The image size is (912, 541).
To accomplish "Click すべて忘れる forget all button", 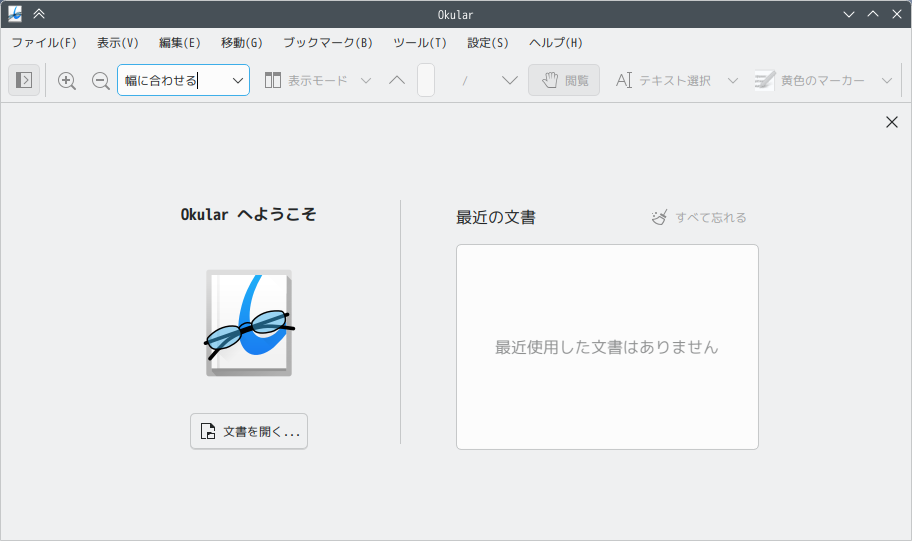I will click(x=699, y=218).
